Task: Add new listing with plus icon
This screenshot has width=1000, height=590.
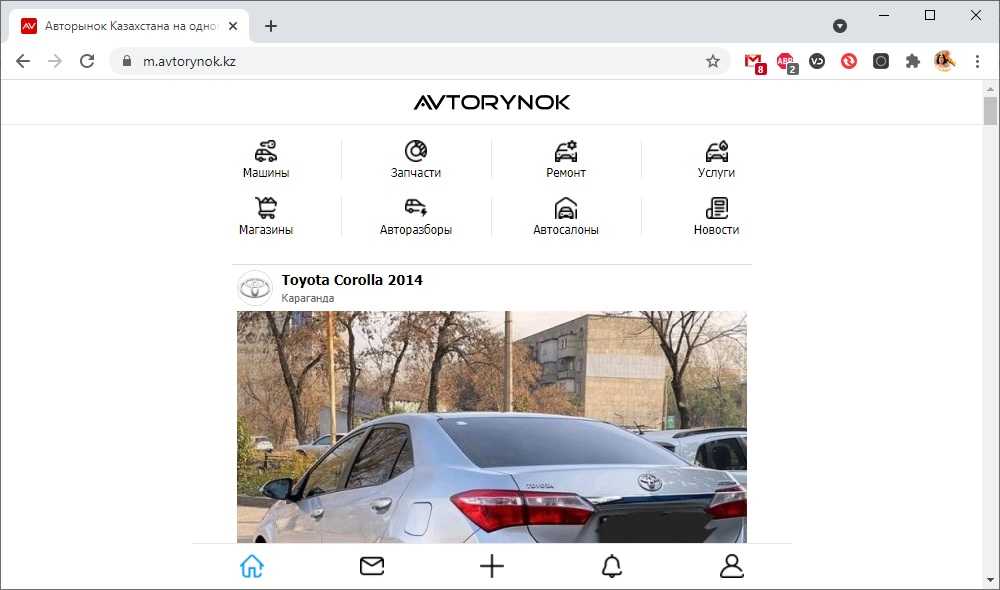Action: coord(492,567)
